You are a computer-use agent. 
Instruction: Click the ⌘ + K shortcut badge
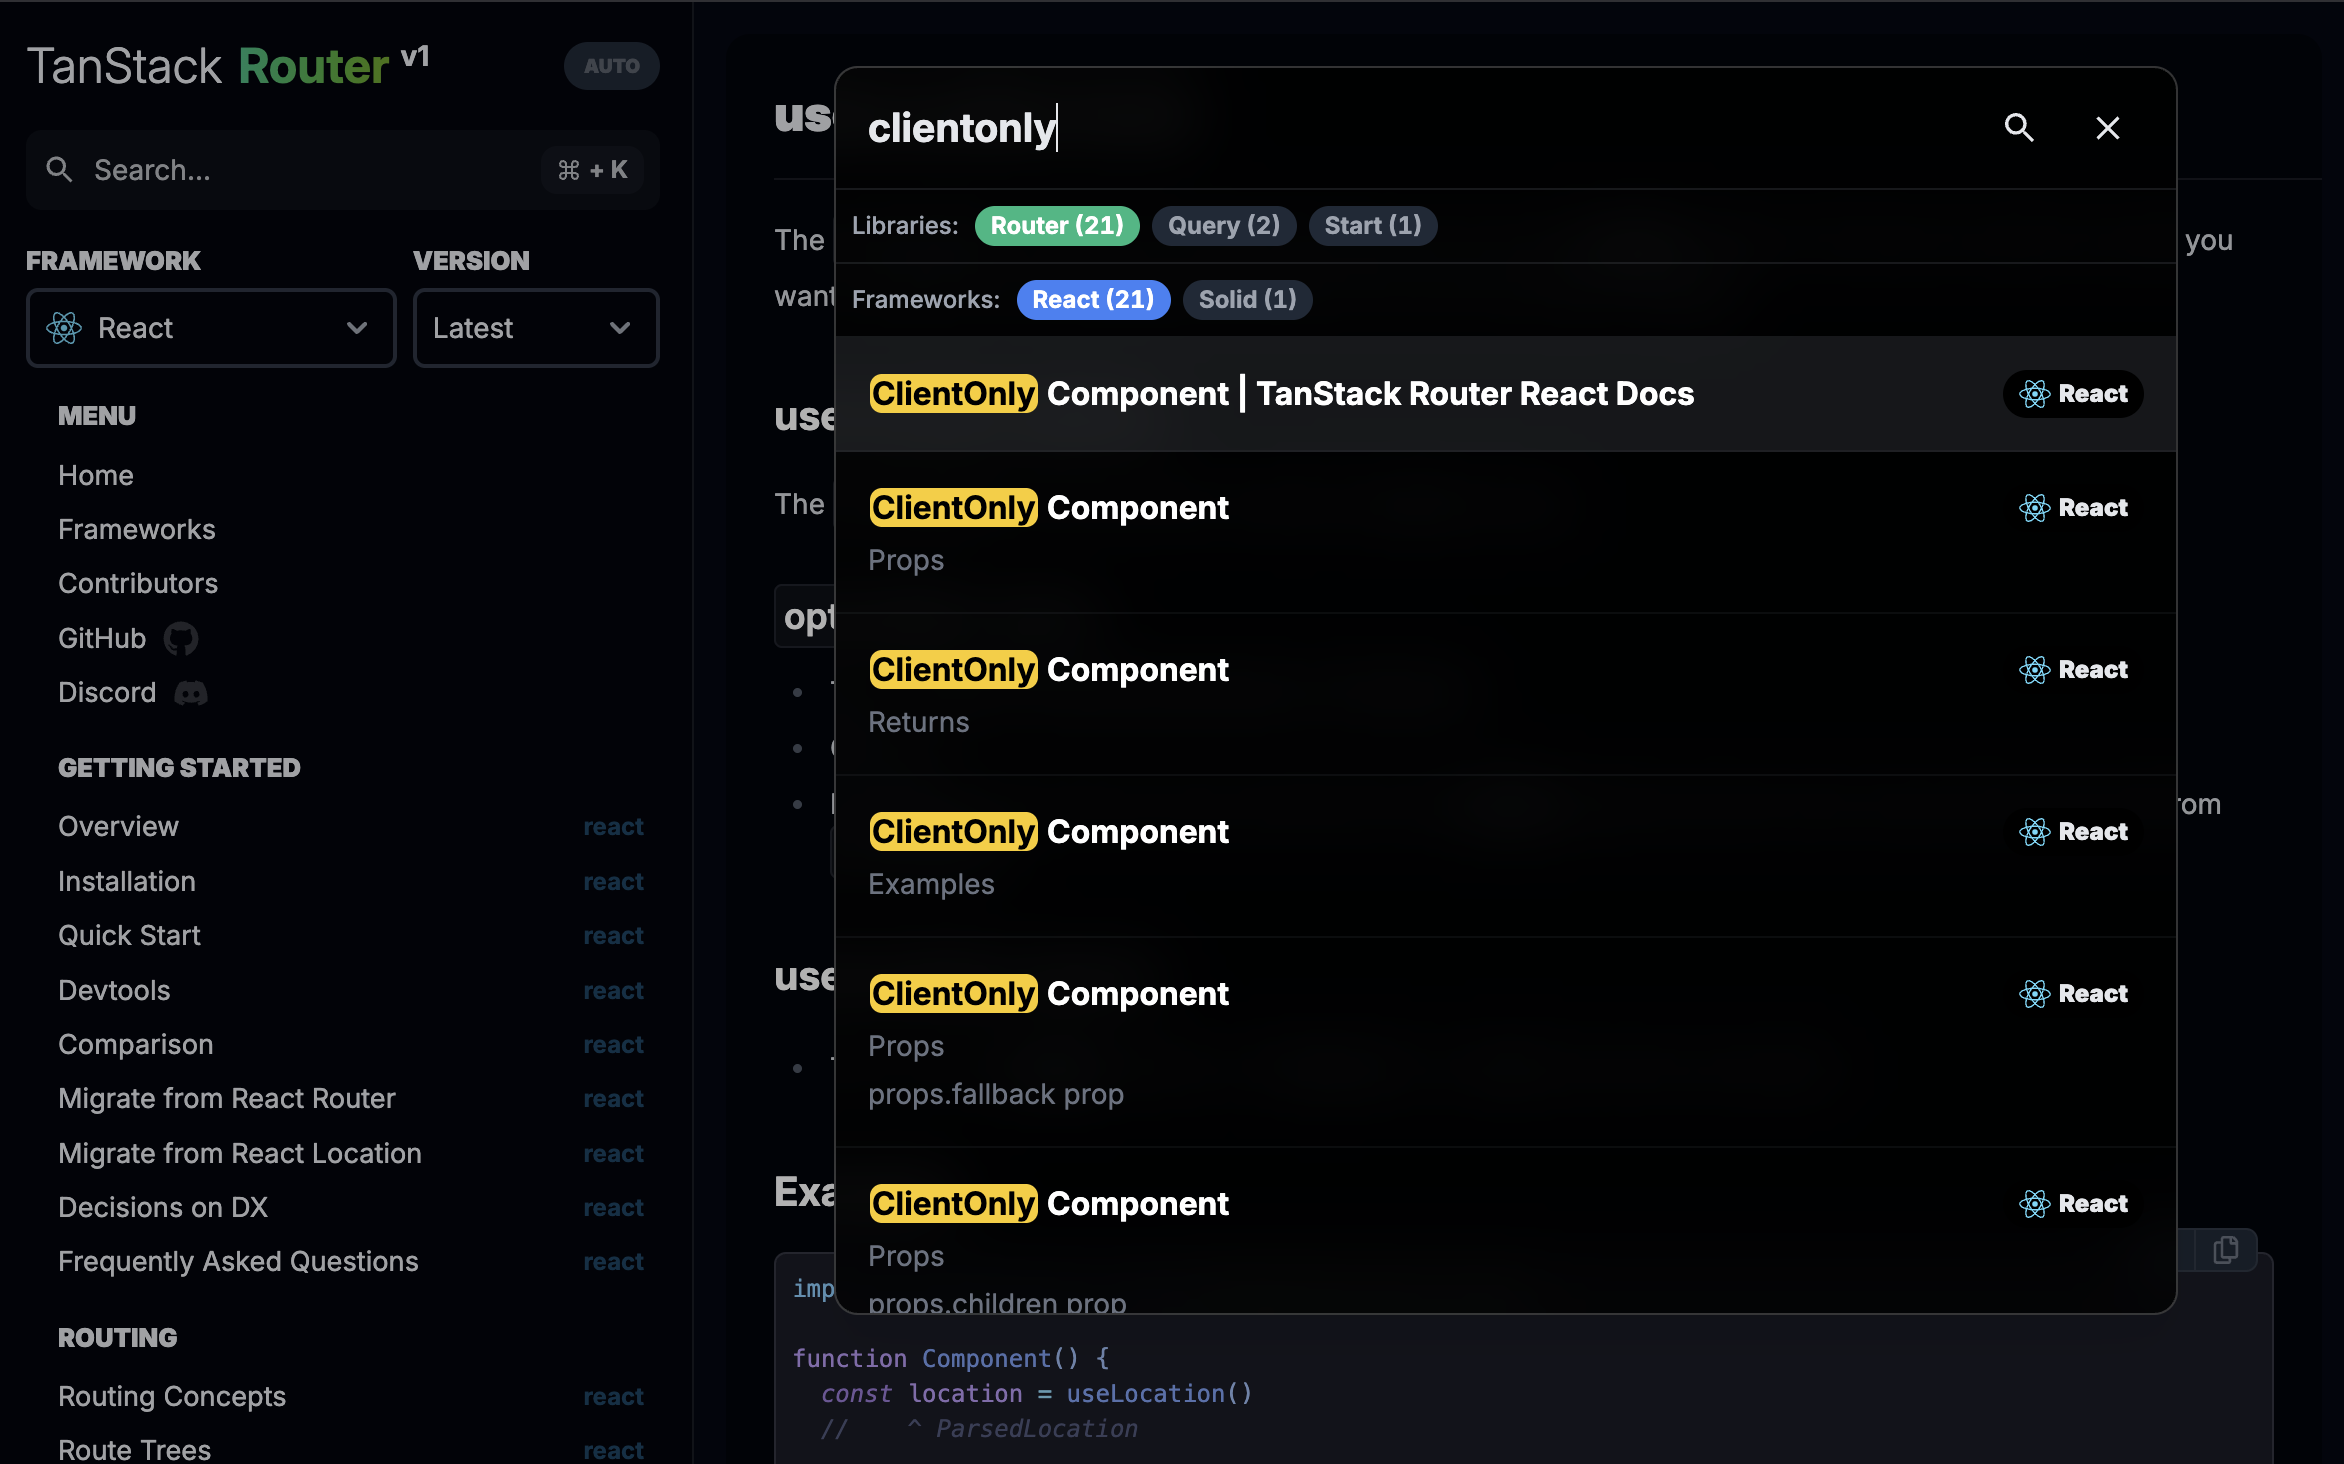pyautogui.click(x=593, y=170)
